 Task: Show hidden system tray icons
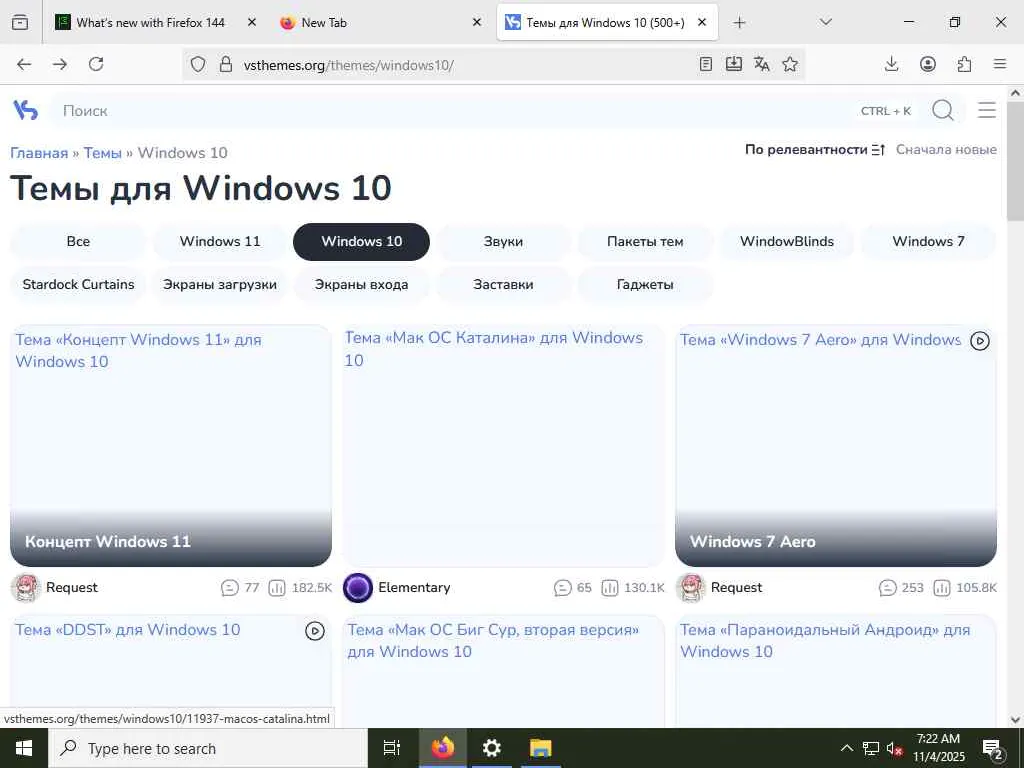846,748
